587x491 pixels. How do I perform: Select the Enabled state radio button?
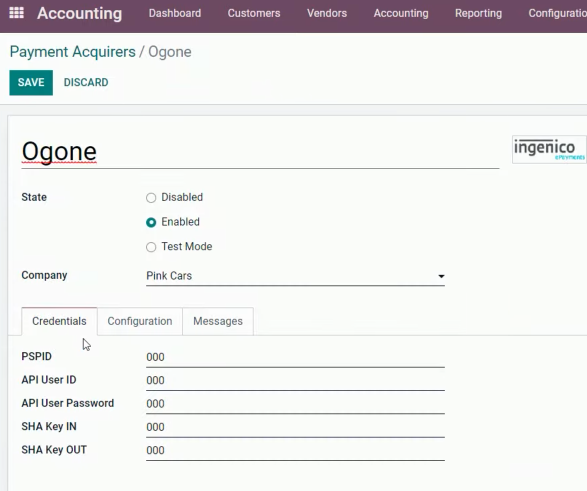click(151, 222)
